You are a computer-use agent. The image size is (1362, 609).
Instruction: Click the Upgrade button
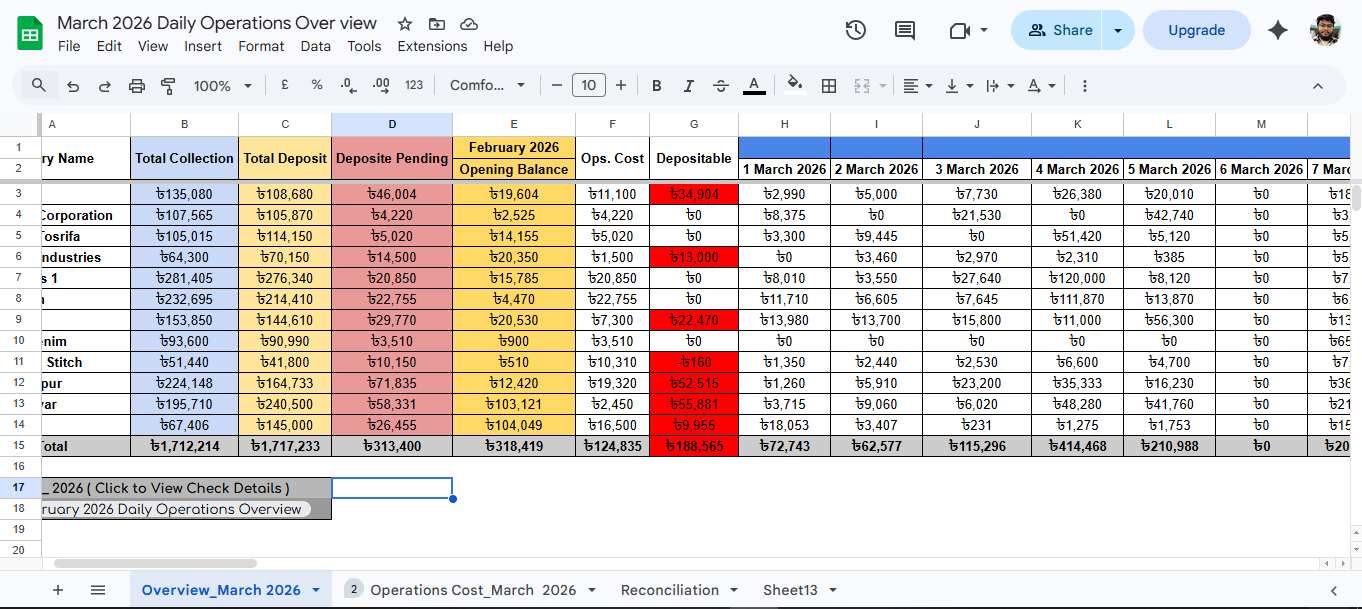point(1196,30)
